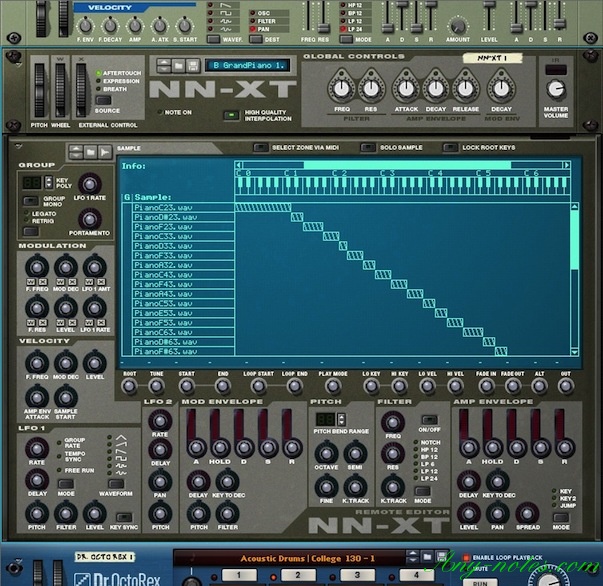Fold the NN-XT main panel with the corner triangle
The width and height of the screenshot is (603, 586).
pos(18,64)
